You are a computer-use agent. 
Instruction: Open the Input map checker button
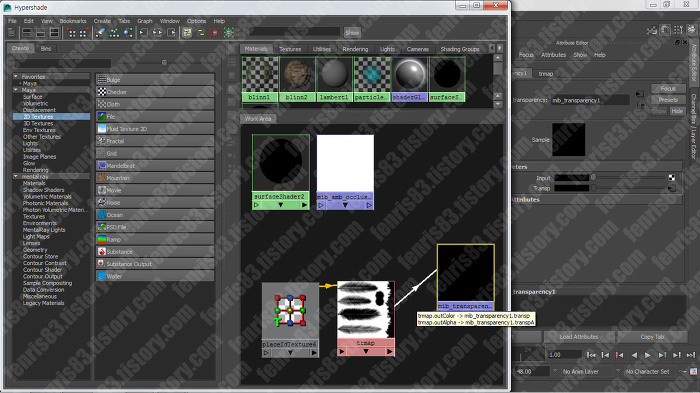tap(671, 178)
